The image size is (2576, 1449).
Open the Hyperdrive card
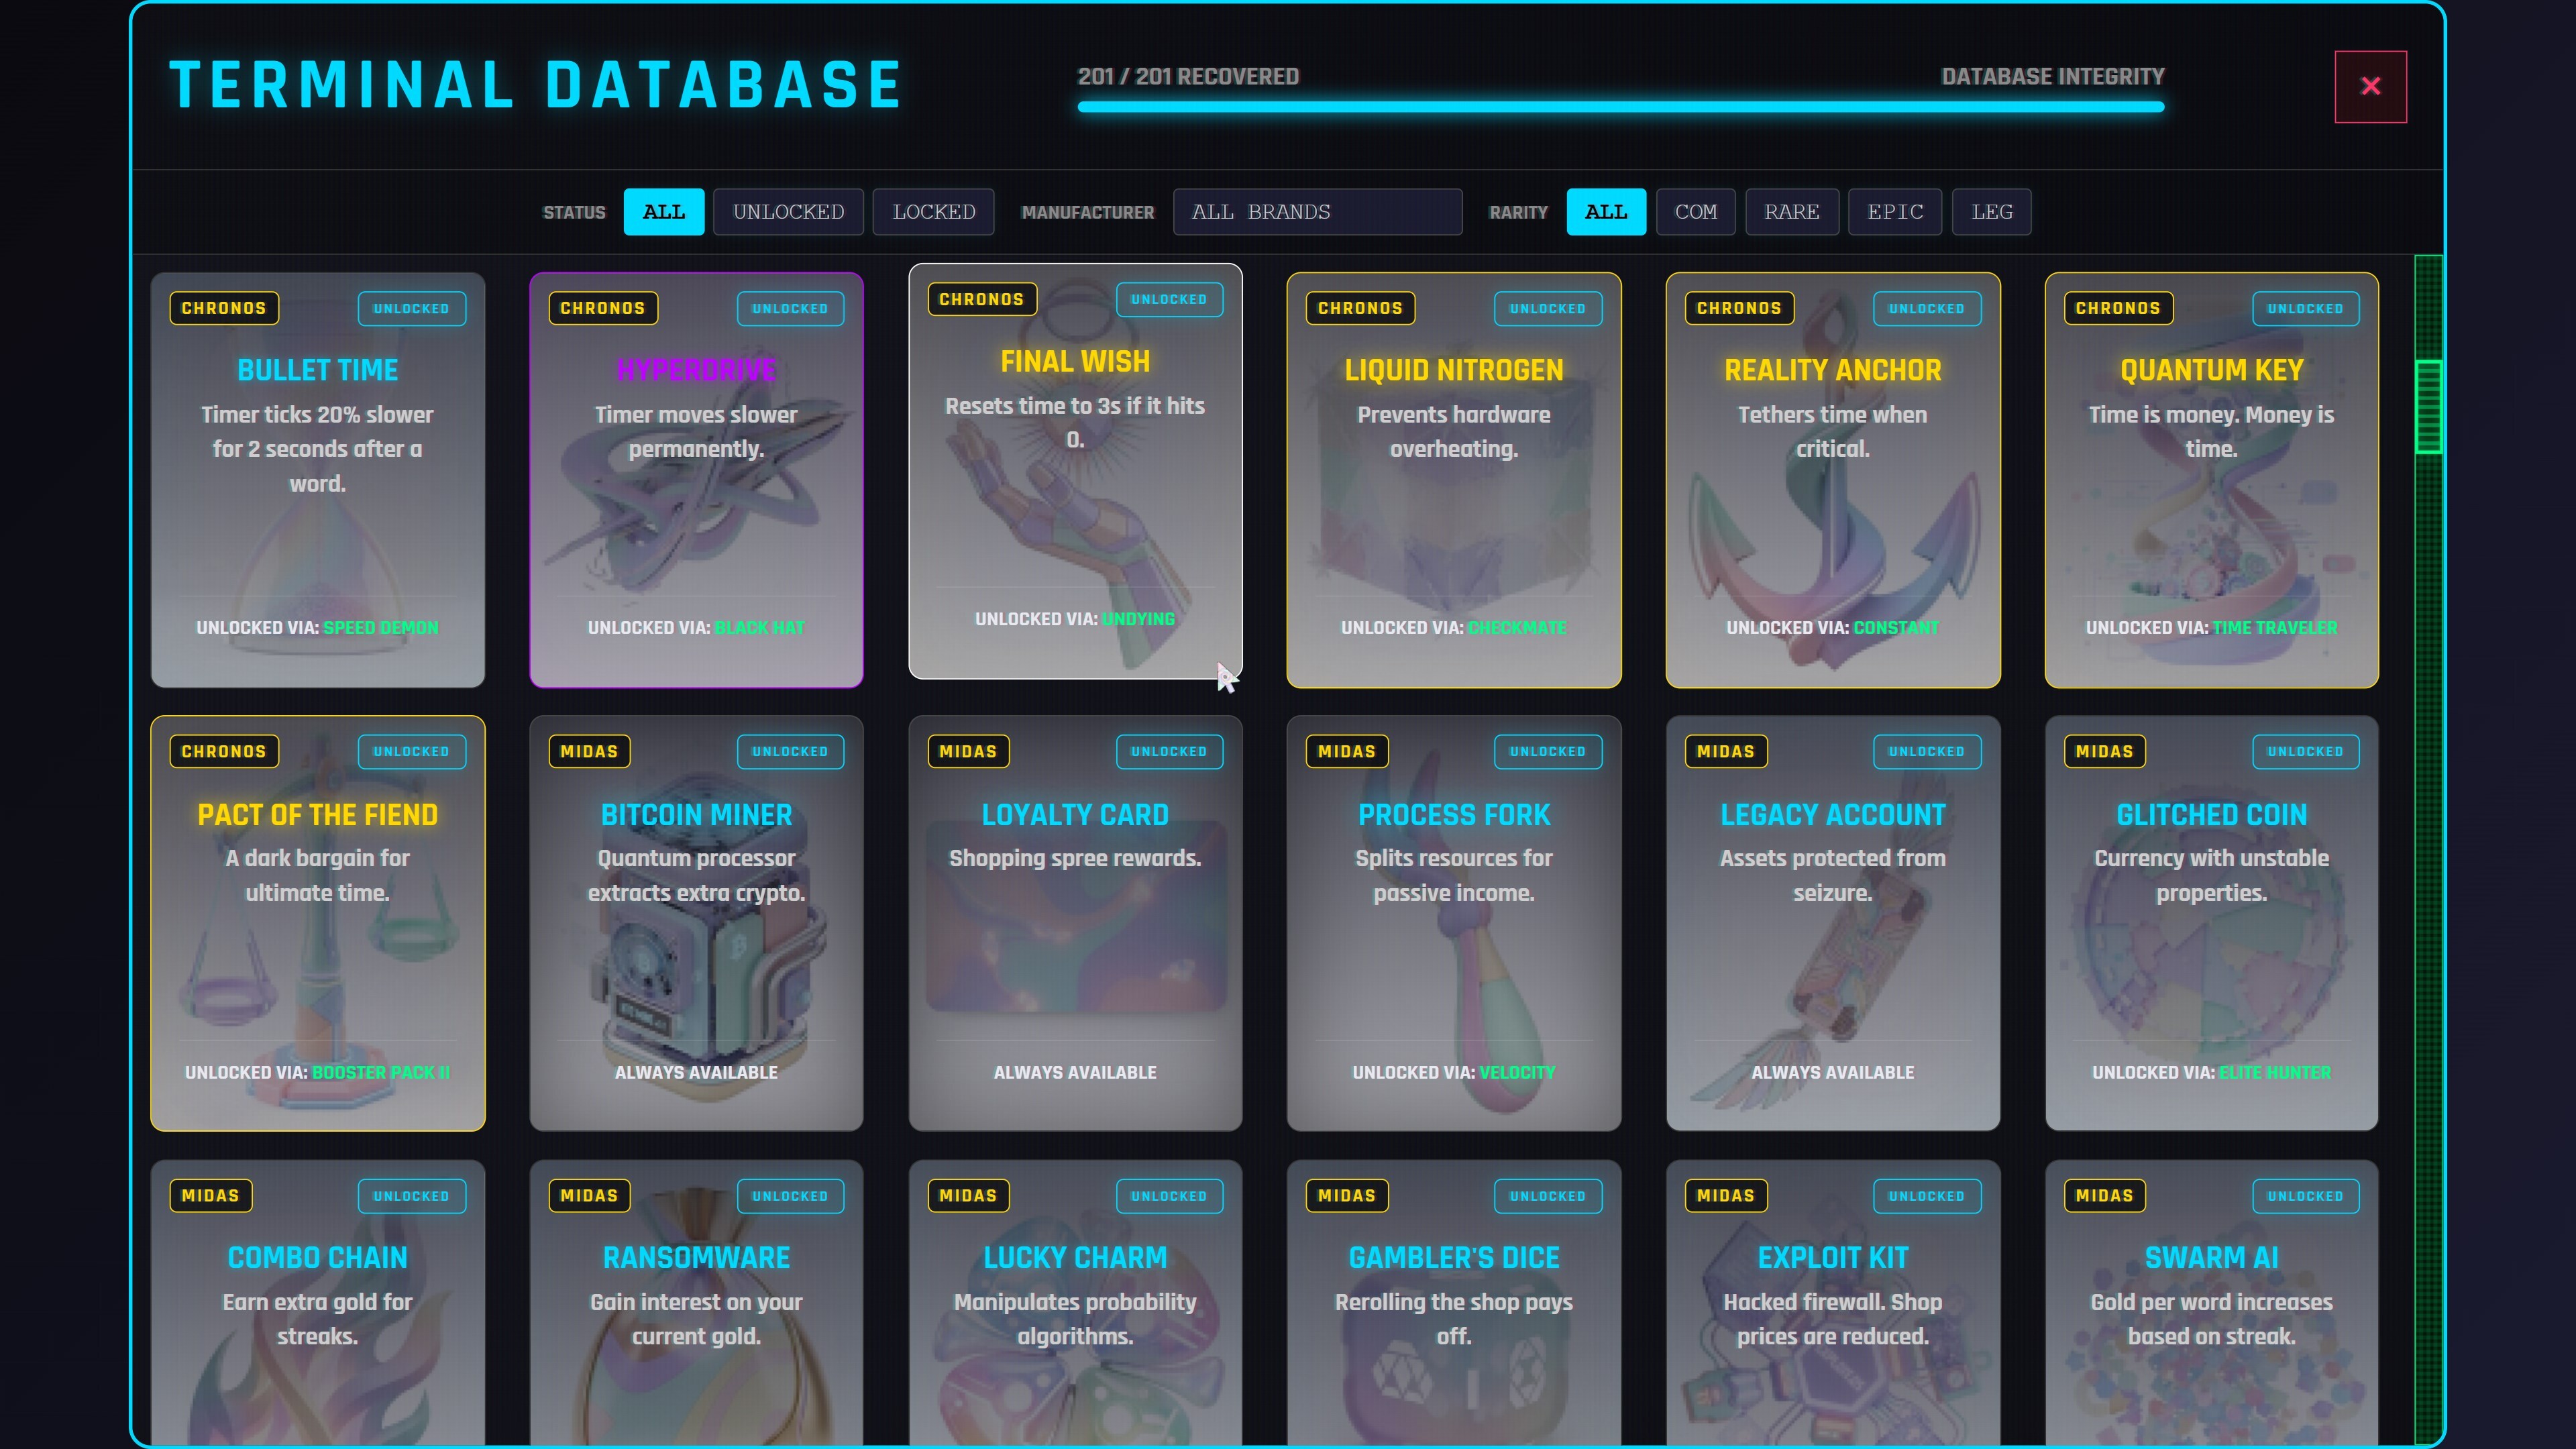696,480
